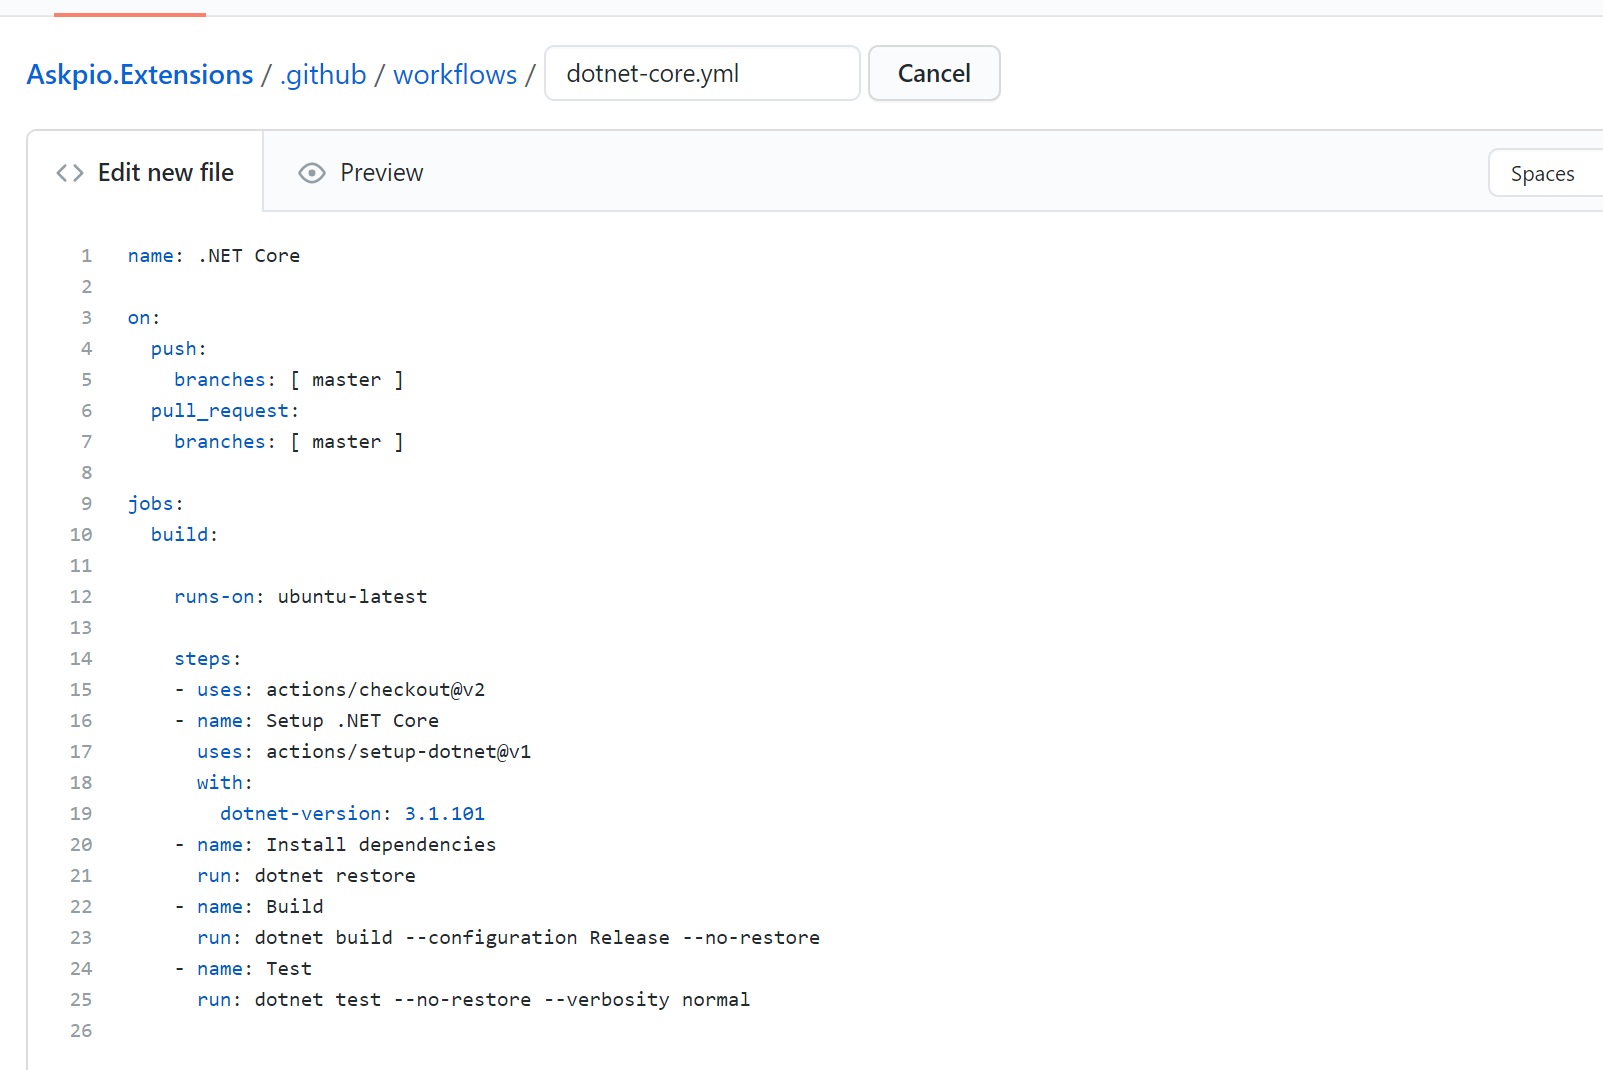Screen dimensions: 1603x1070
Task: Click the eye icon beside Preview
Action: 312,173
